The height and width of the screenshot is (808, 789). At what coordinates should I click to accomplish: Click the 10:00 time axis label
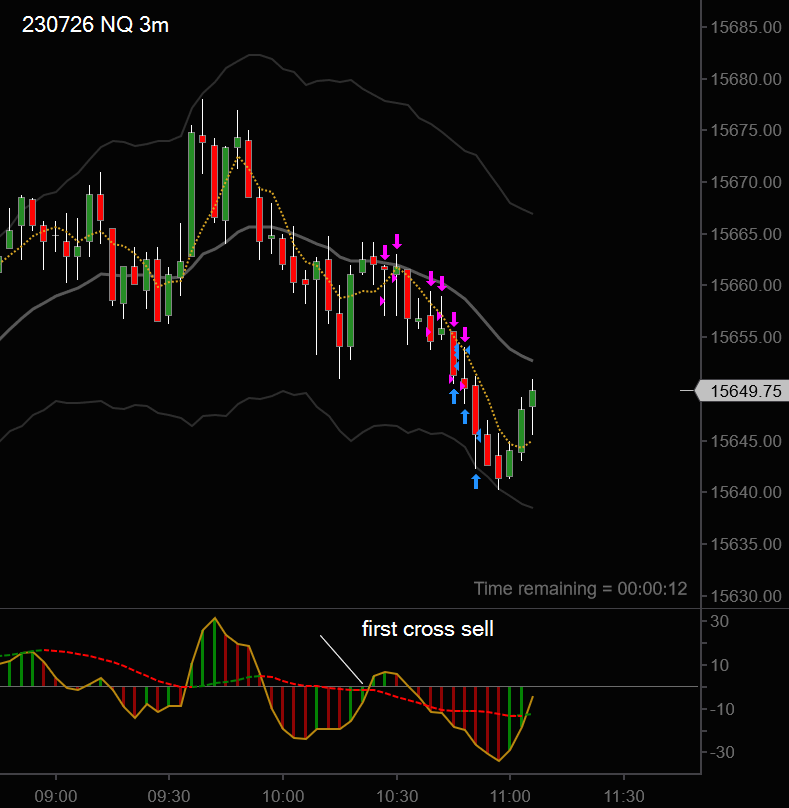[x=283, y=796]
